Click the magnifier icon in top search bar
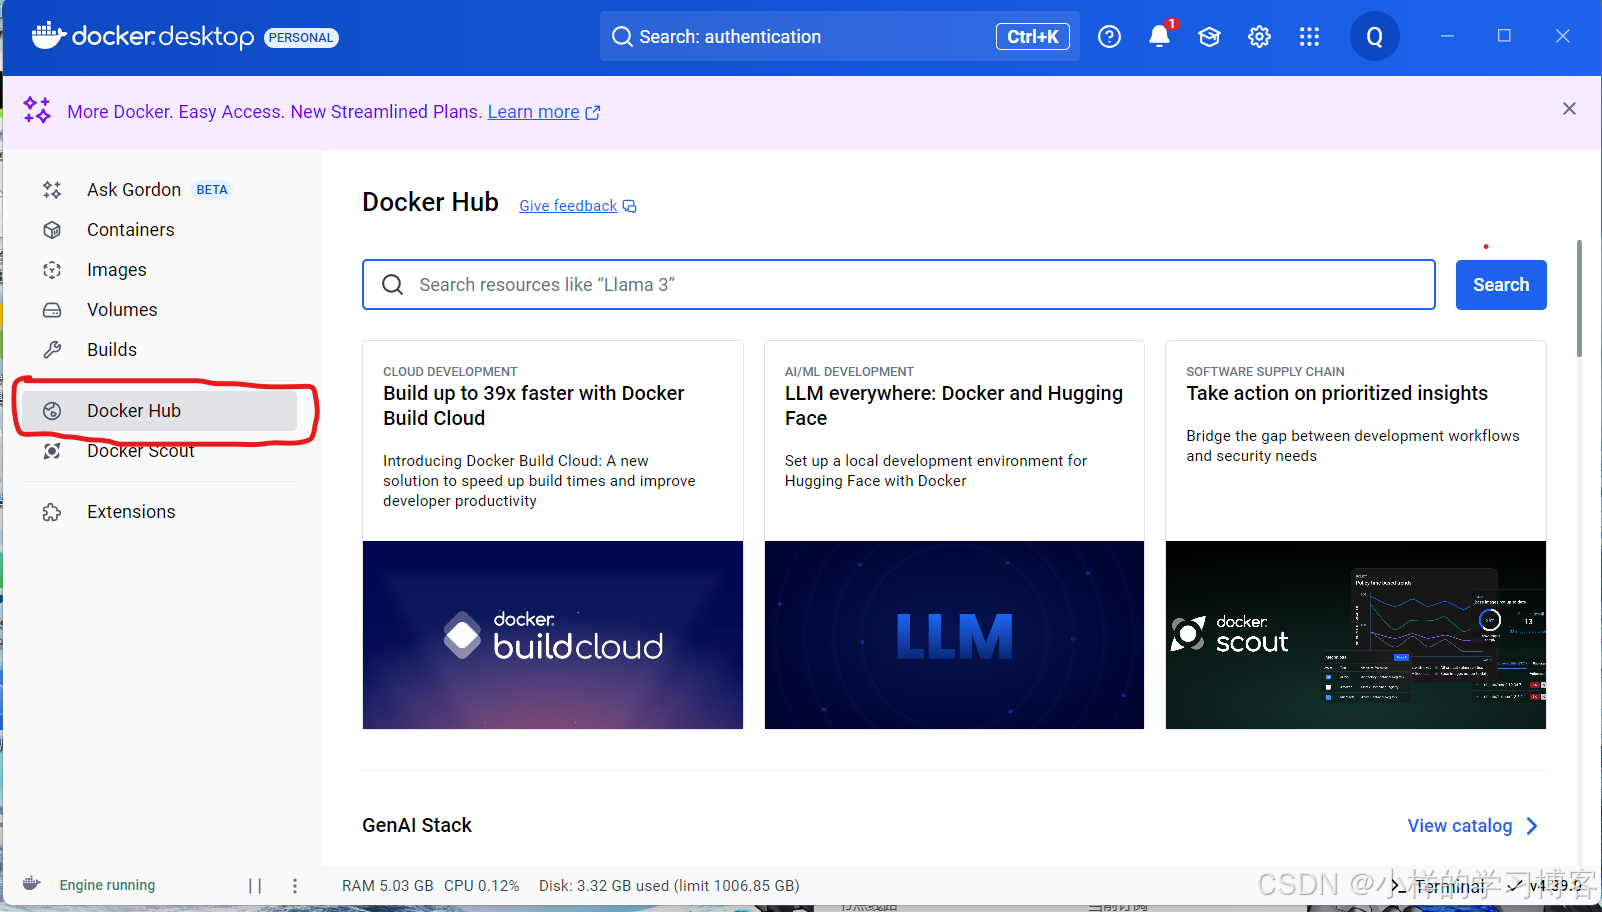 [x=622, y=37]
